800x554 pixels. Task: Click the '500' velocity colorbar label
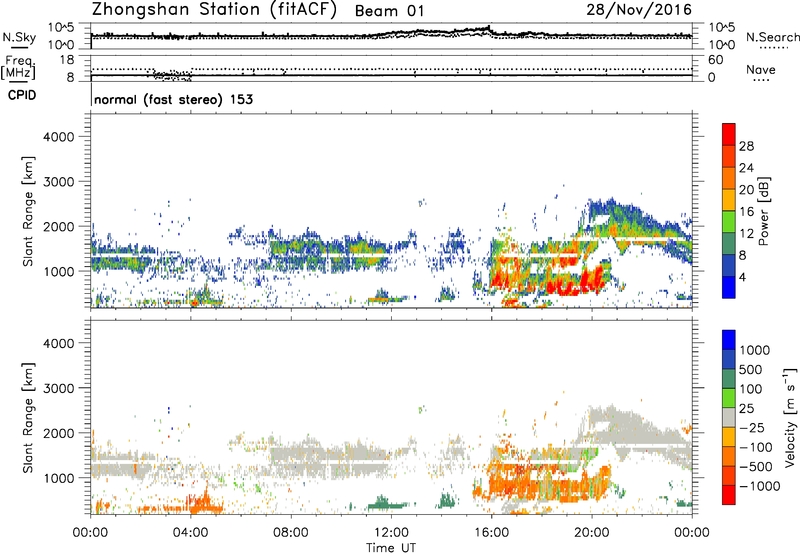[751, 370]
